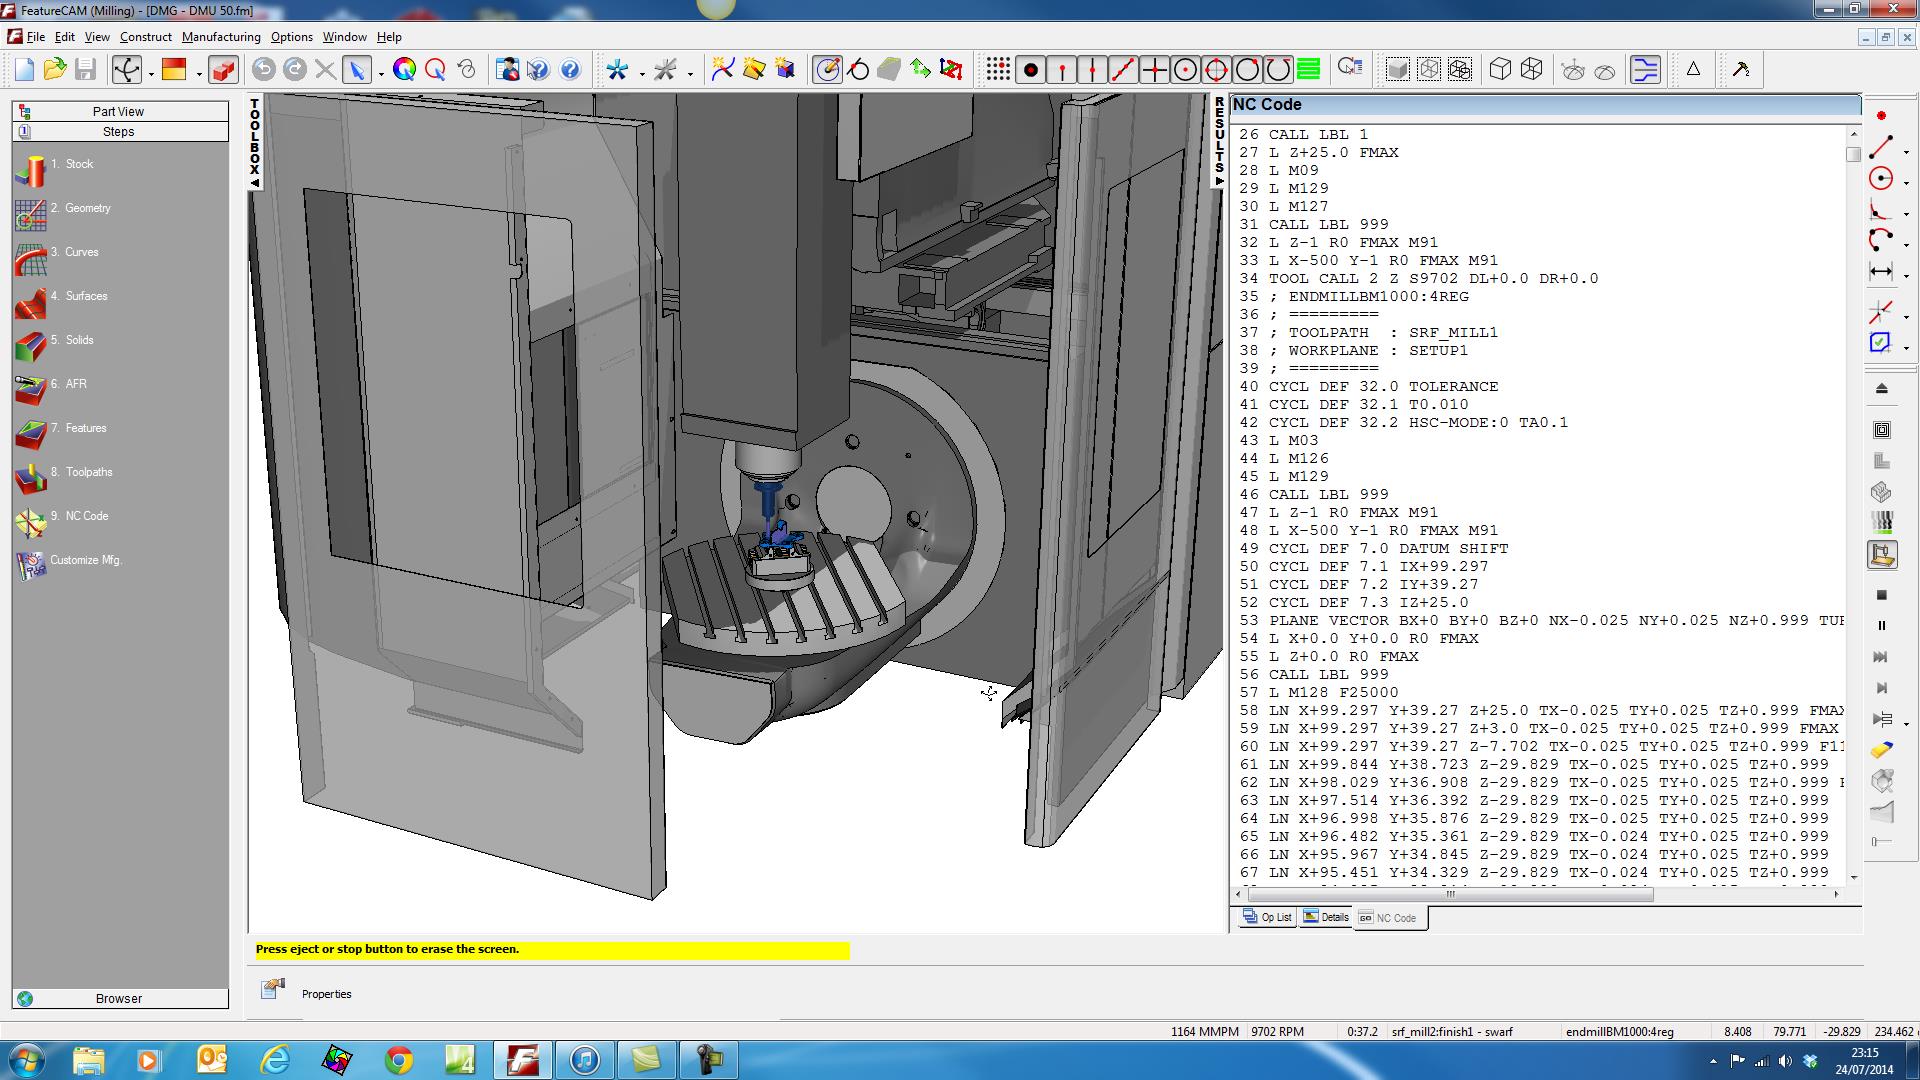1920x1080 pixels.
Task: Expand the blue star tool dropdown arrow
Action: pyautogui.click(x=641, y=73)
